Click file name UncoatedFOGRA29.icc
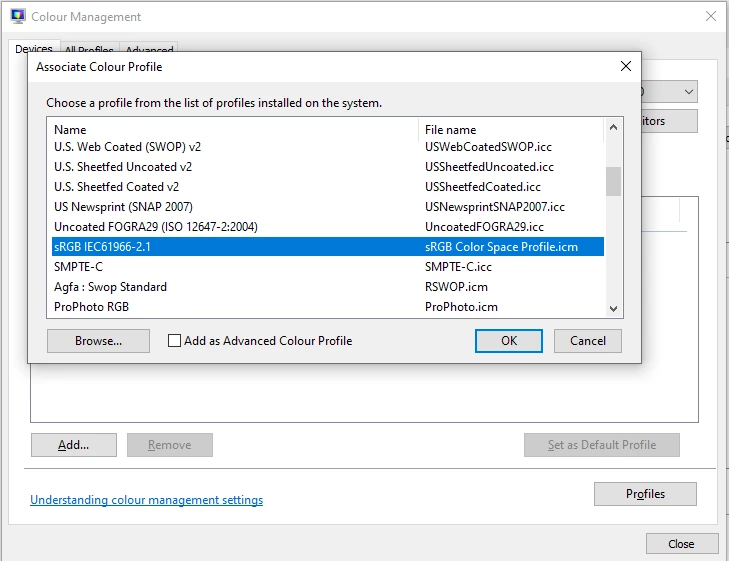The image size is (729, 561). point(484,227)
